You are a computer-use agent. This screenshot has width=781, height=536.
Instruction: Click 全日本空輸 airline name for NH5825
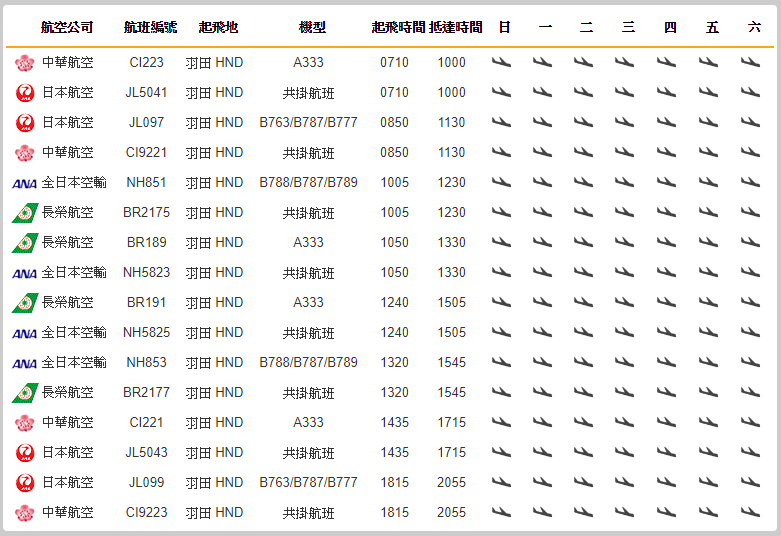[x=74, y=332]
